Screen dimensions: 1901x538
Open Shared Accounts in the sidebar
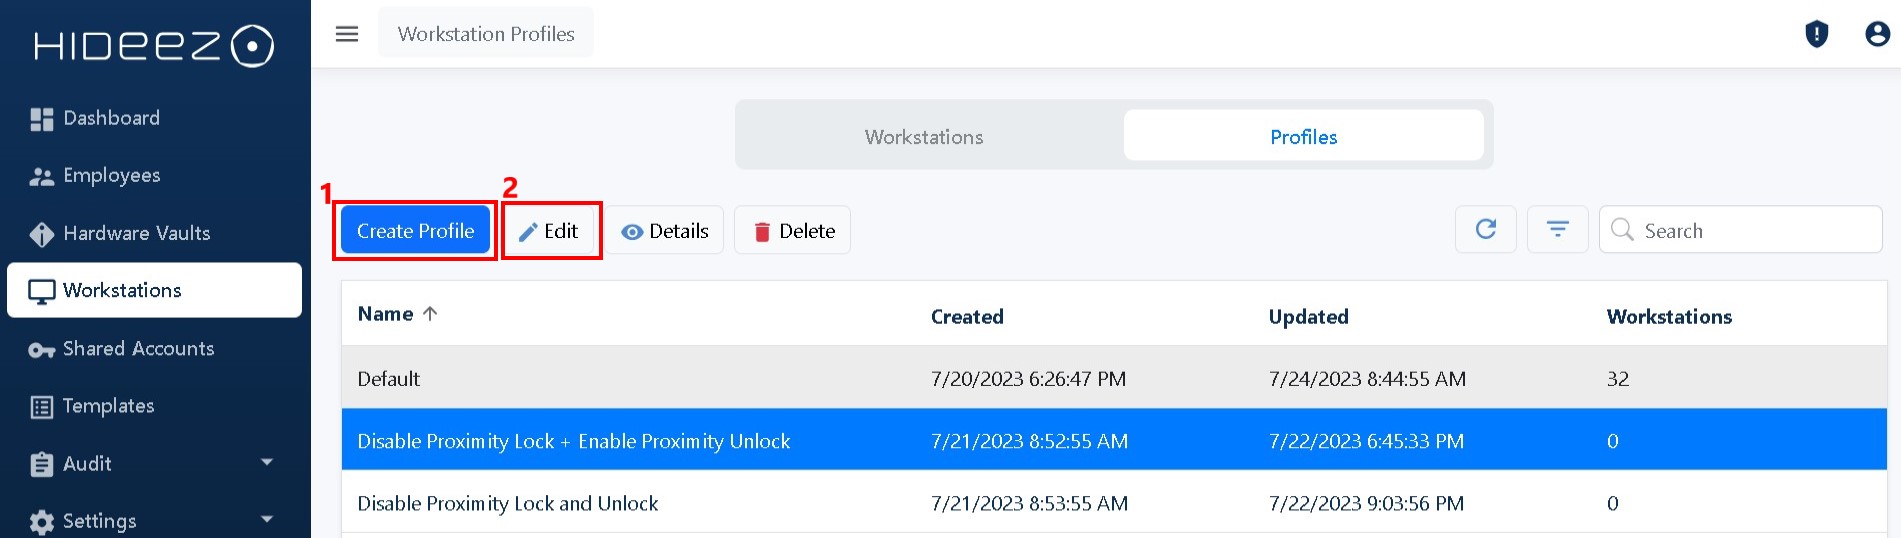pyautogui.click(x=138, y=349)
